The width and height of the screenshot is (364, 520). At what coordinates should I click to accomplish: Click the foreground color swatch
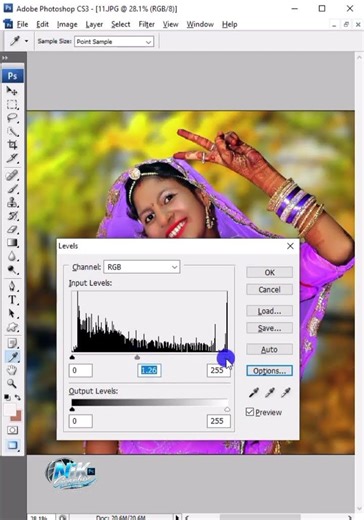click(x=10, y=409)
